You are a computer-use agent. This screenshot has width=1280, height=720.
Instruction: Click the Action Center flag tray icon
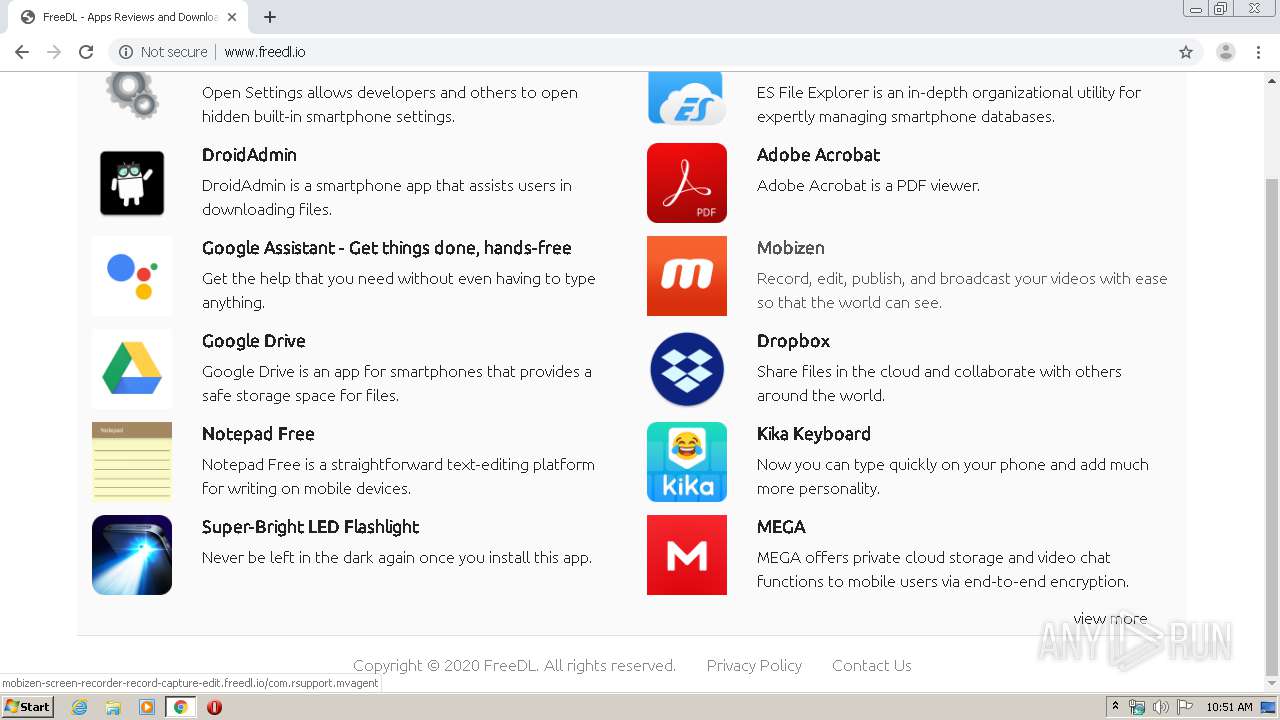[x=1184, y=707]
